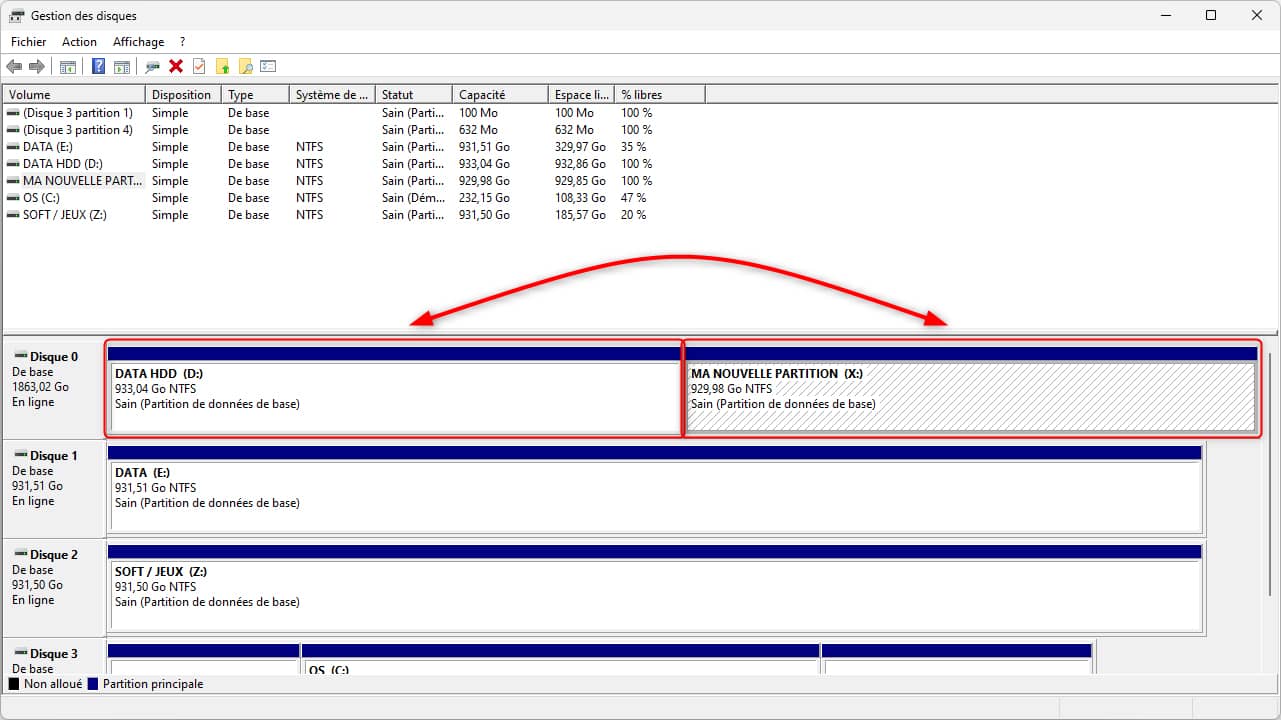Click the Disque 0 drive icon

(20, 356)
